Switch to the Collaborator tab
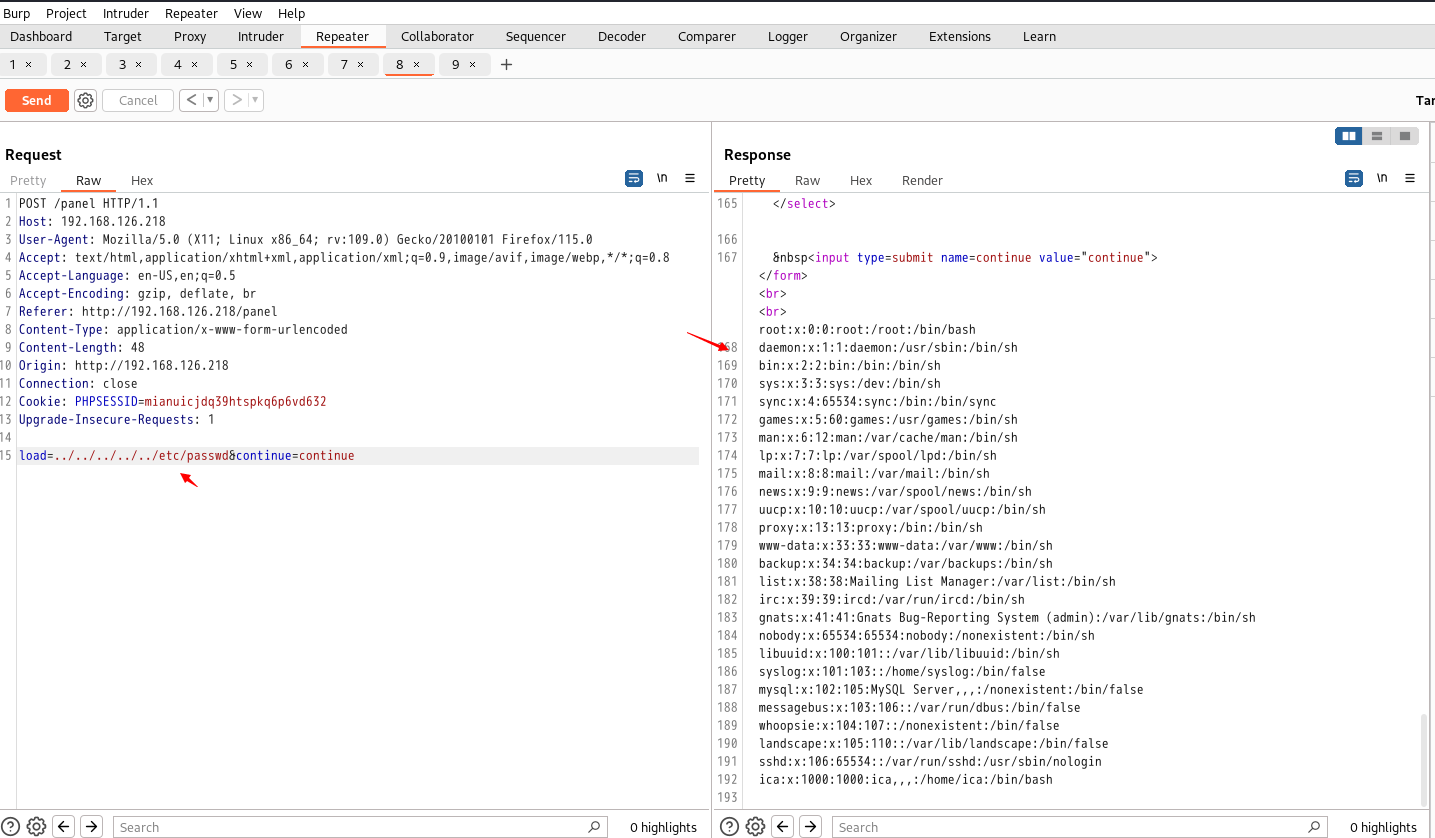The image size is (1435, 838). pos(437,36)
